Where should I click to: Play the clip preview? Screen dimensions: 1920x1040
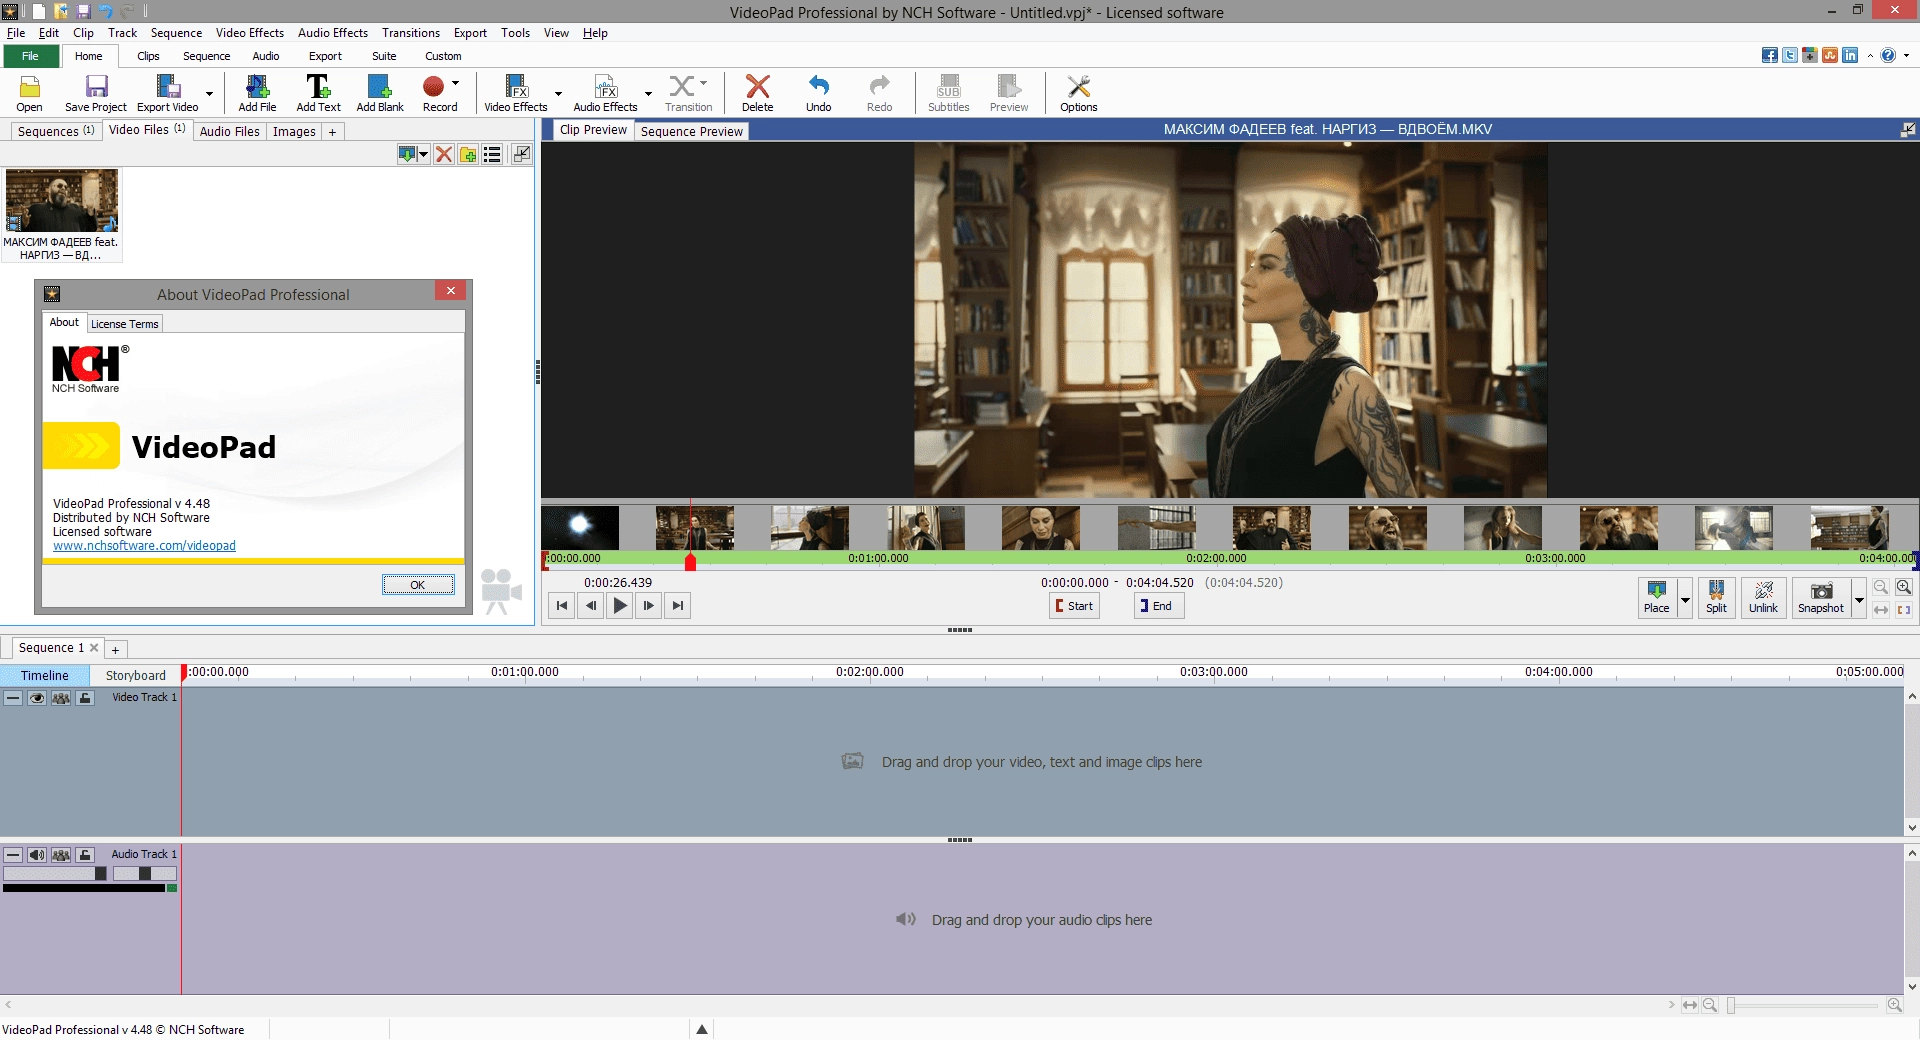coord(620,605)
